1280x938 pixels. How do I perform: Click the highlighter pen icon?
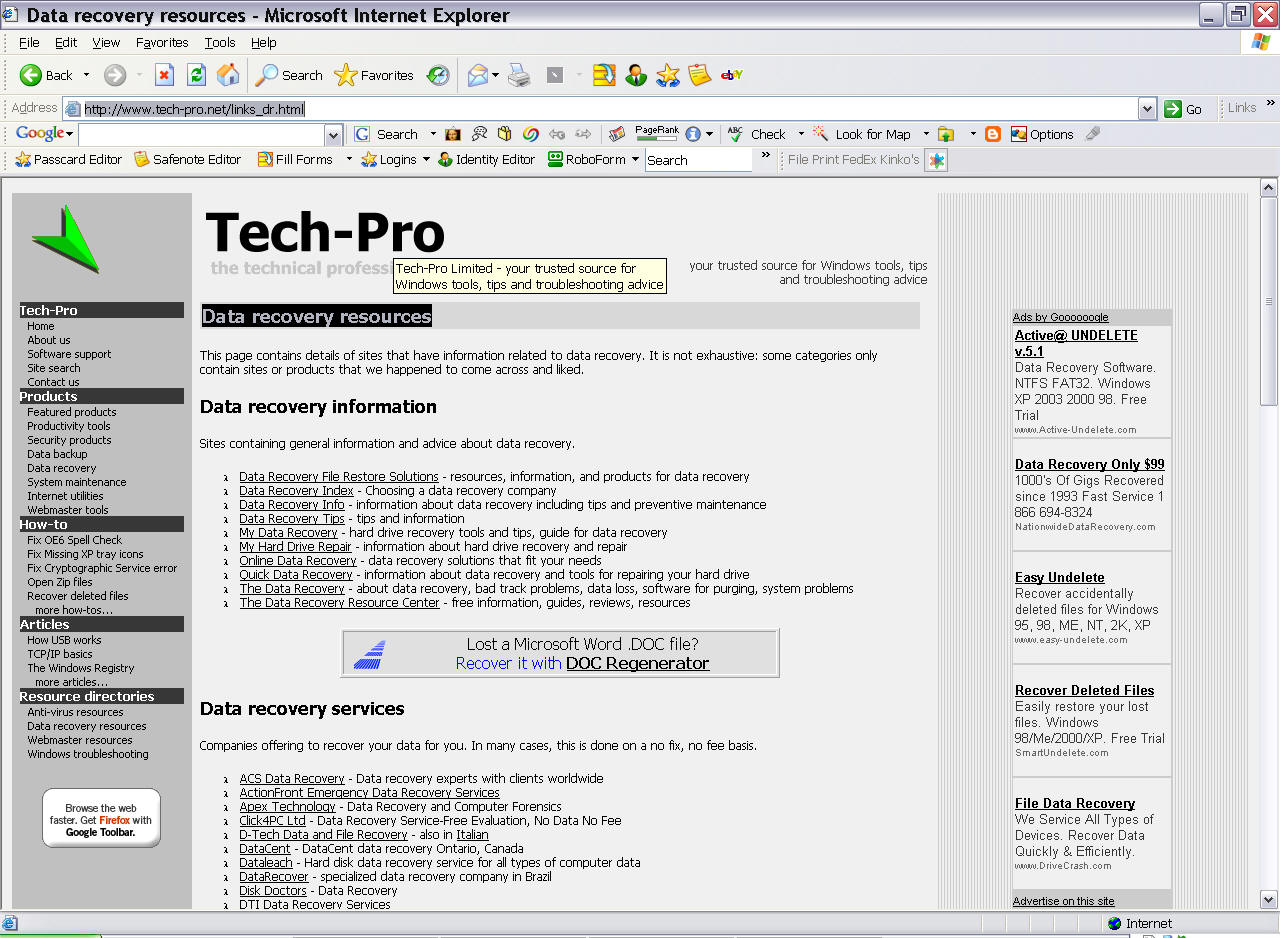(1093, 134)
